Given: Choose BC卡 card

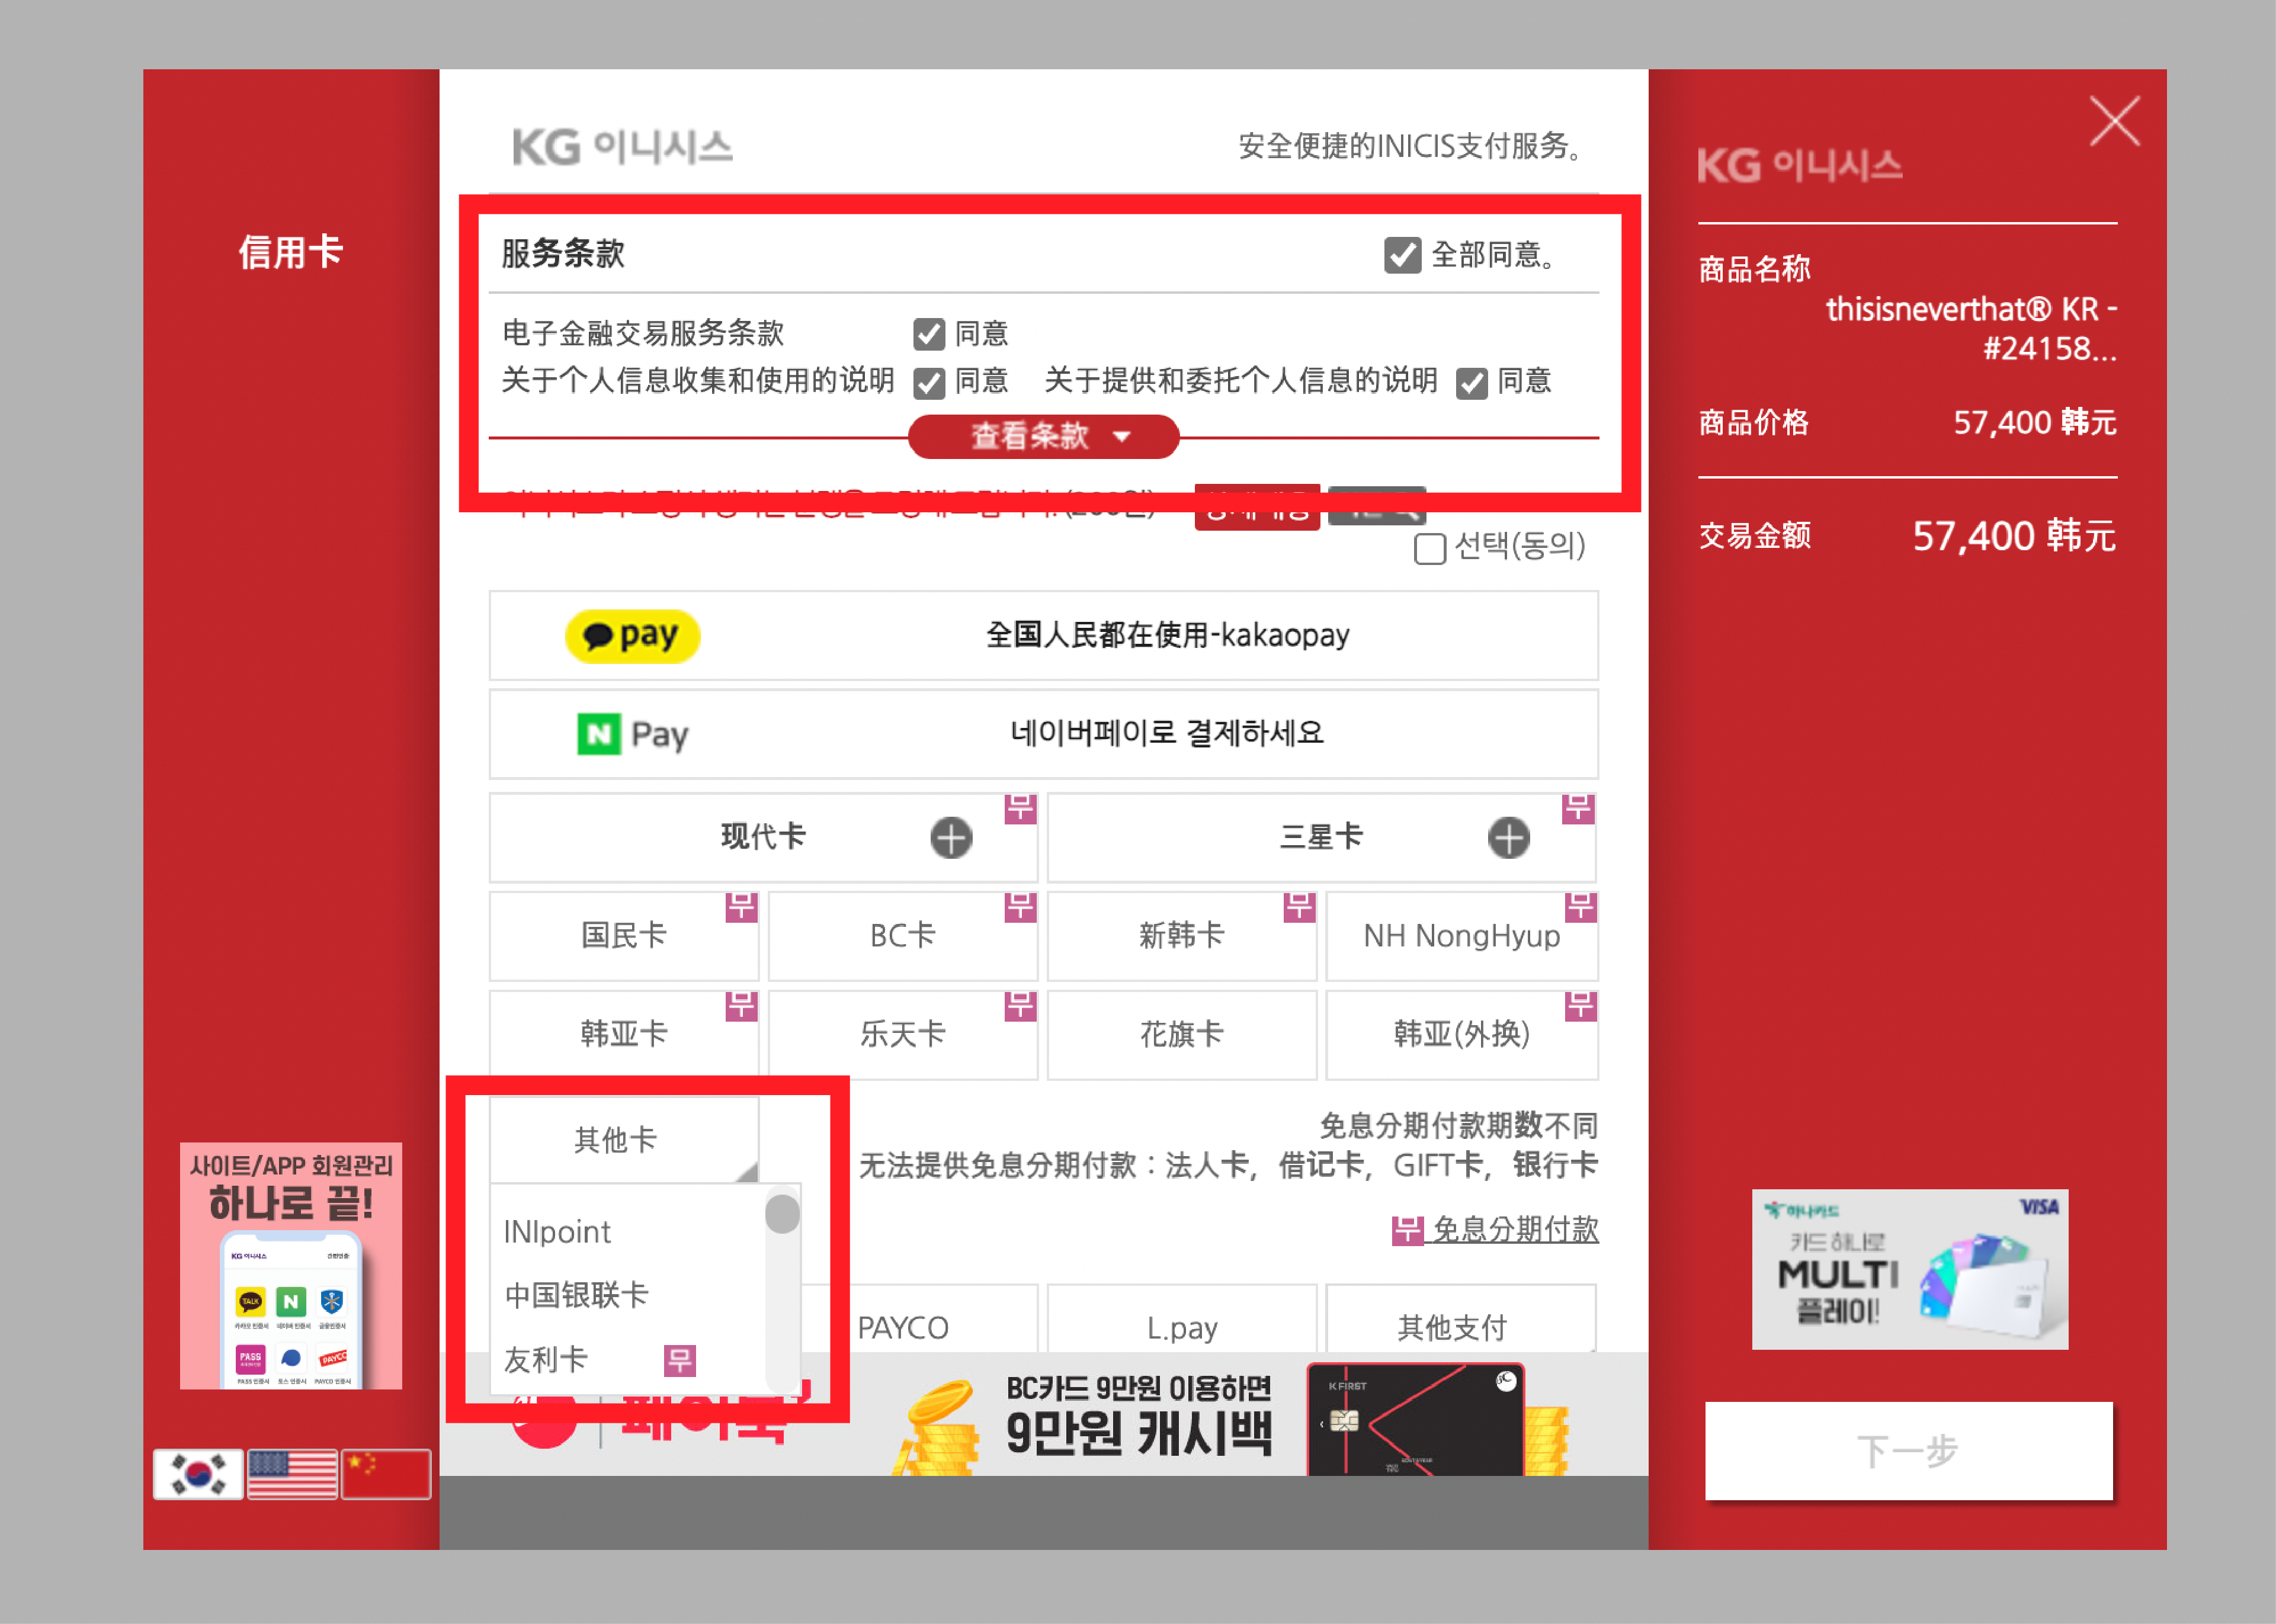Looking at the screenshot, I should pyautogui.click(x=903, y=936).
